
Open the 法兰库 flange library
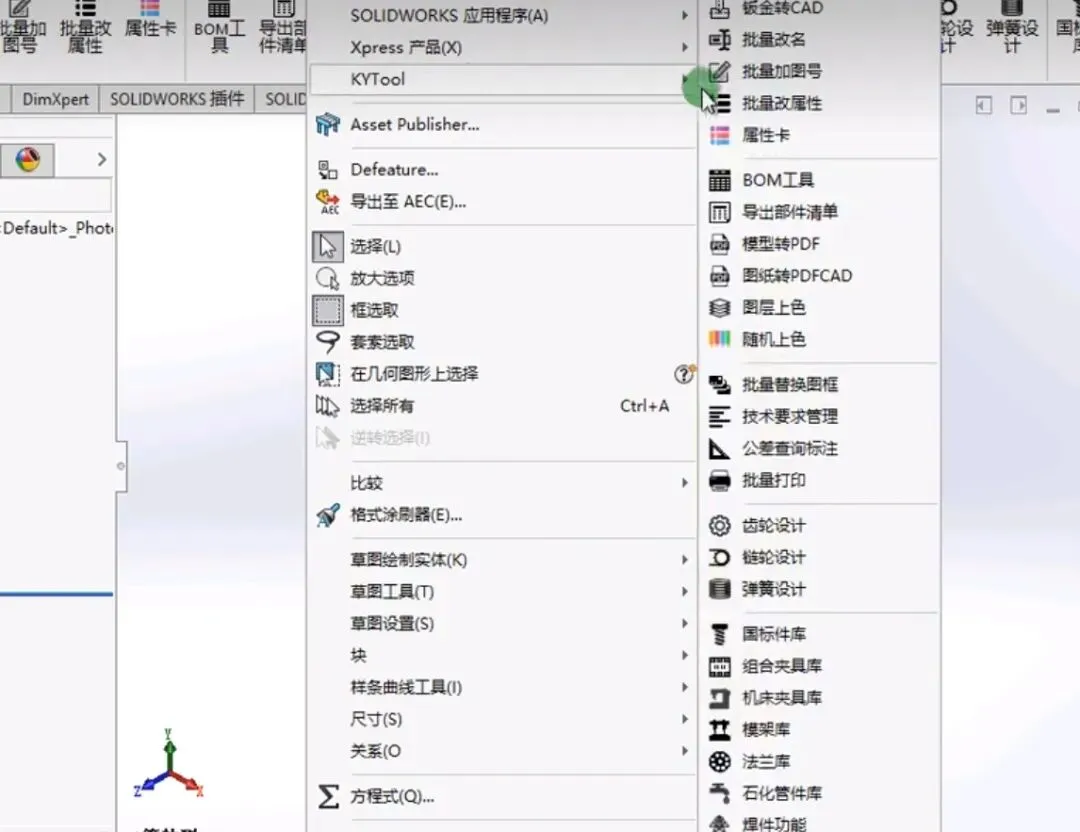tap(765, 761)
